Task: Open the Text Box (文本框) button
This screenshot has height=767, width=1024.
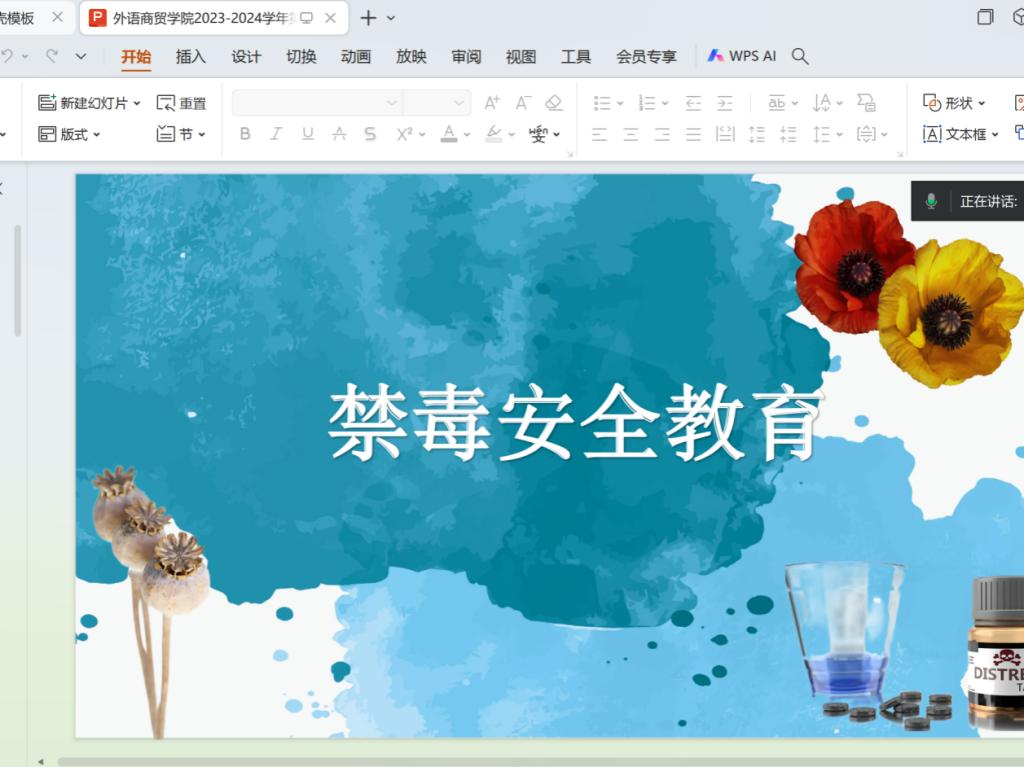Action: point(959,134)
